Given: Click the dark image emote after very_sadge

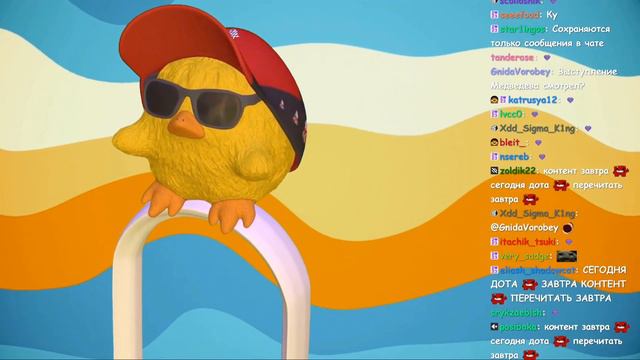Looking at the screenshot, I should 567,256.
